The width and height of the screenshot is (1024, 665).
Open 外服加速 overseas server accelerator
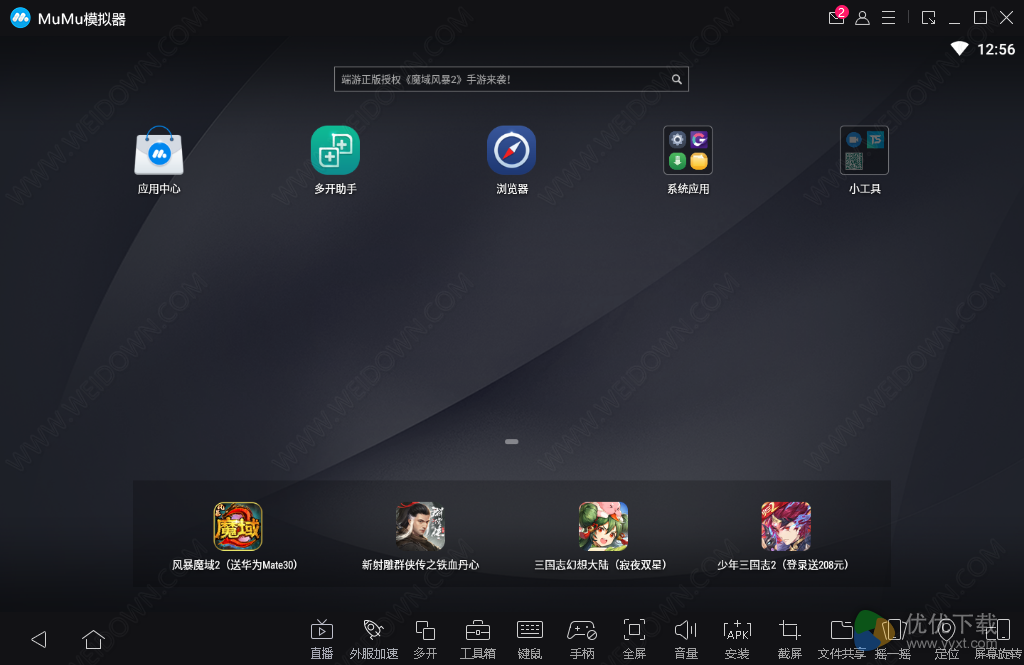click(374, 640)
